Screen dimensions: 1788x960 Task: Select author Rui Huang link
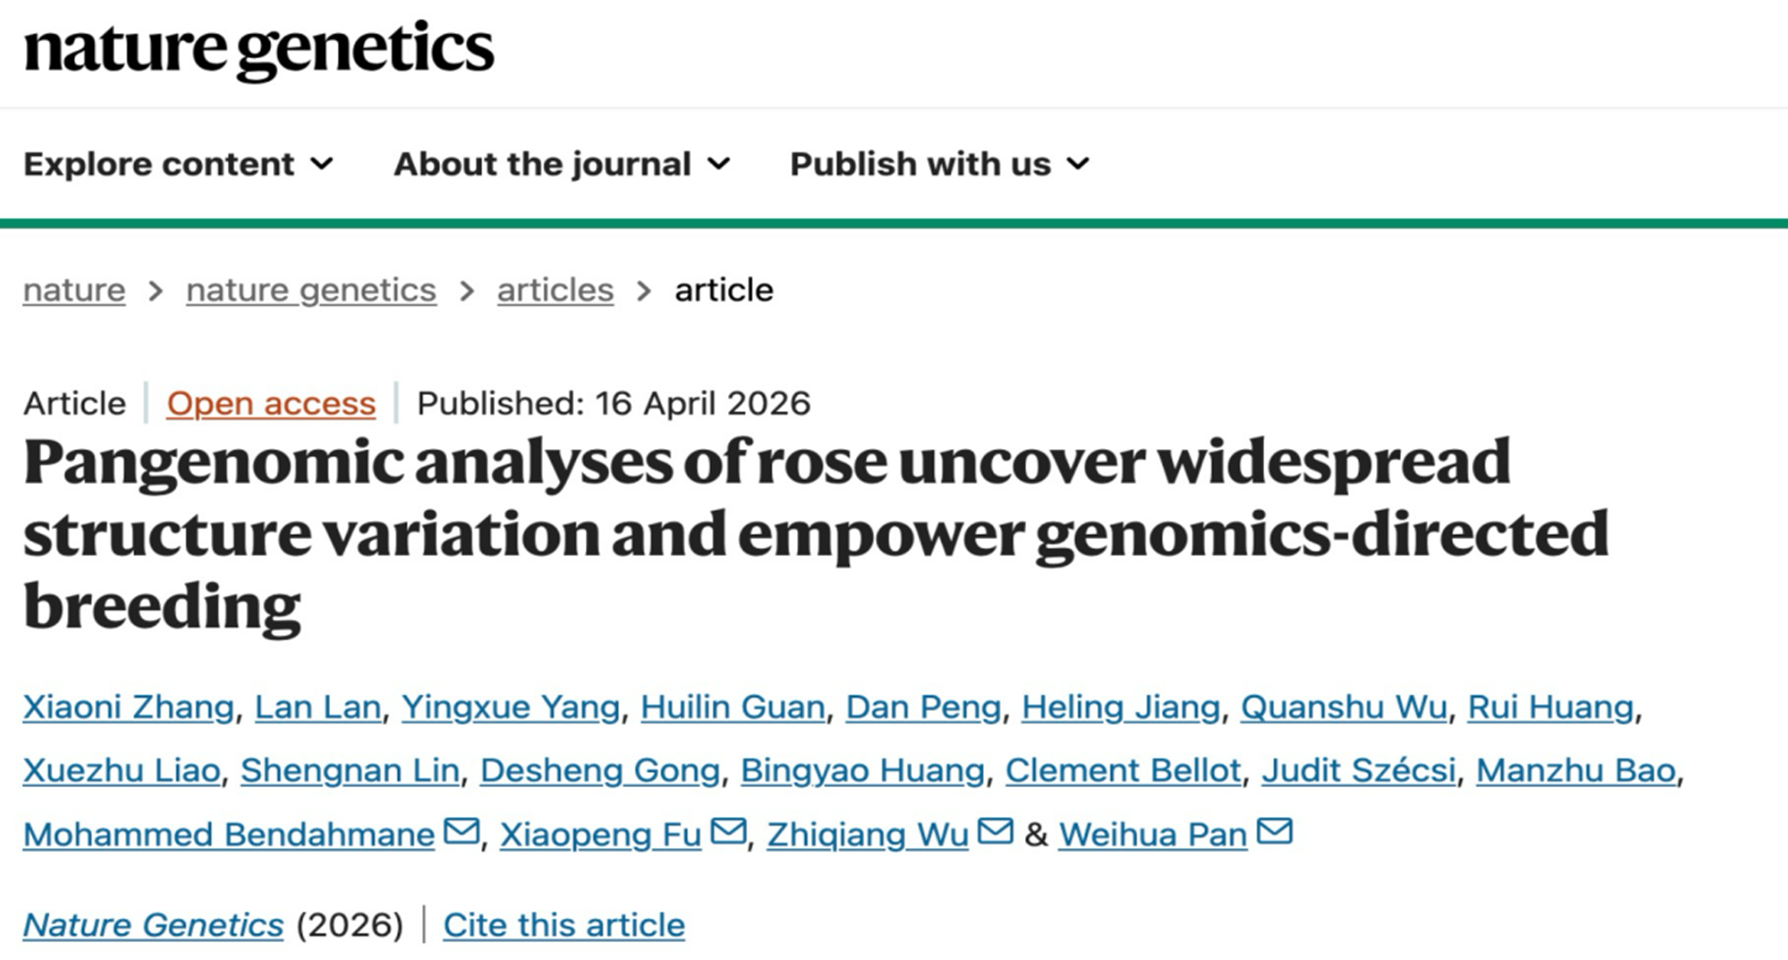pos(1550,707)
